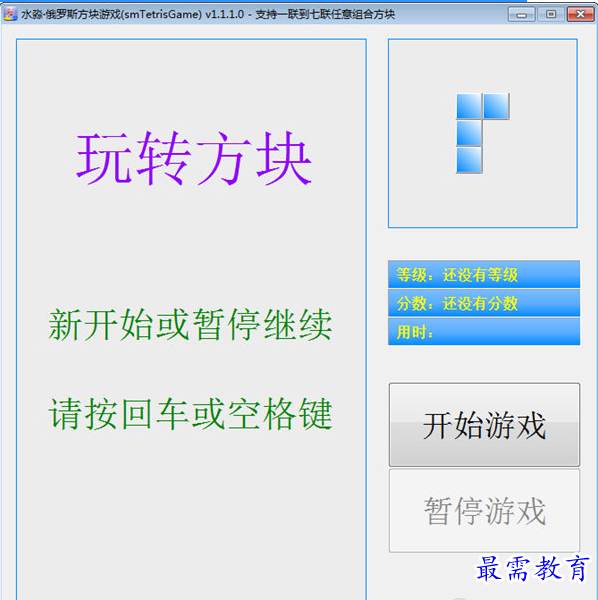Click the green 新开始或暂停继续 text
Viewport: 598px width, 600px height.
(190, 325)
